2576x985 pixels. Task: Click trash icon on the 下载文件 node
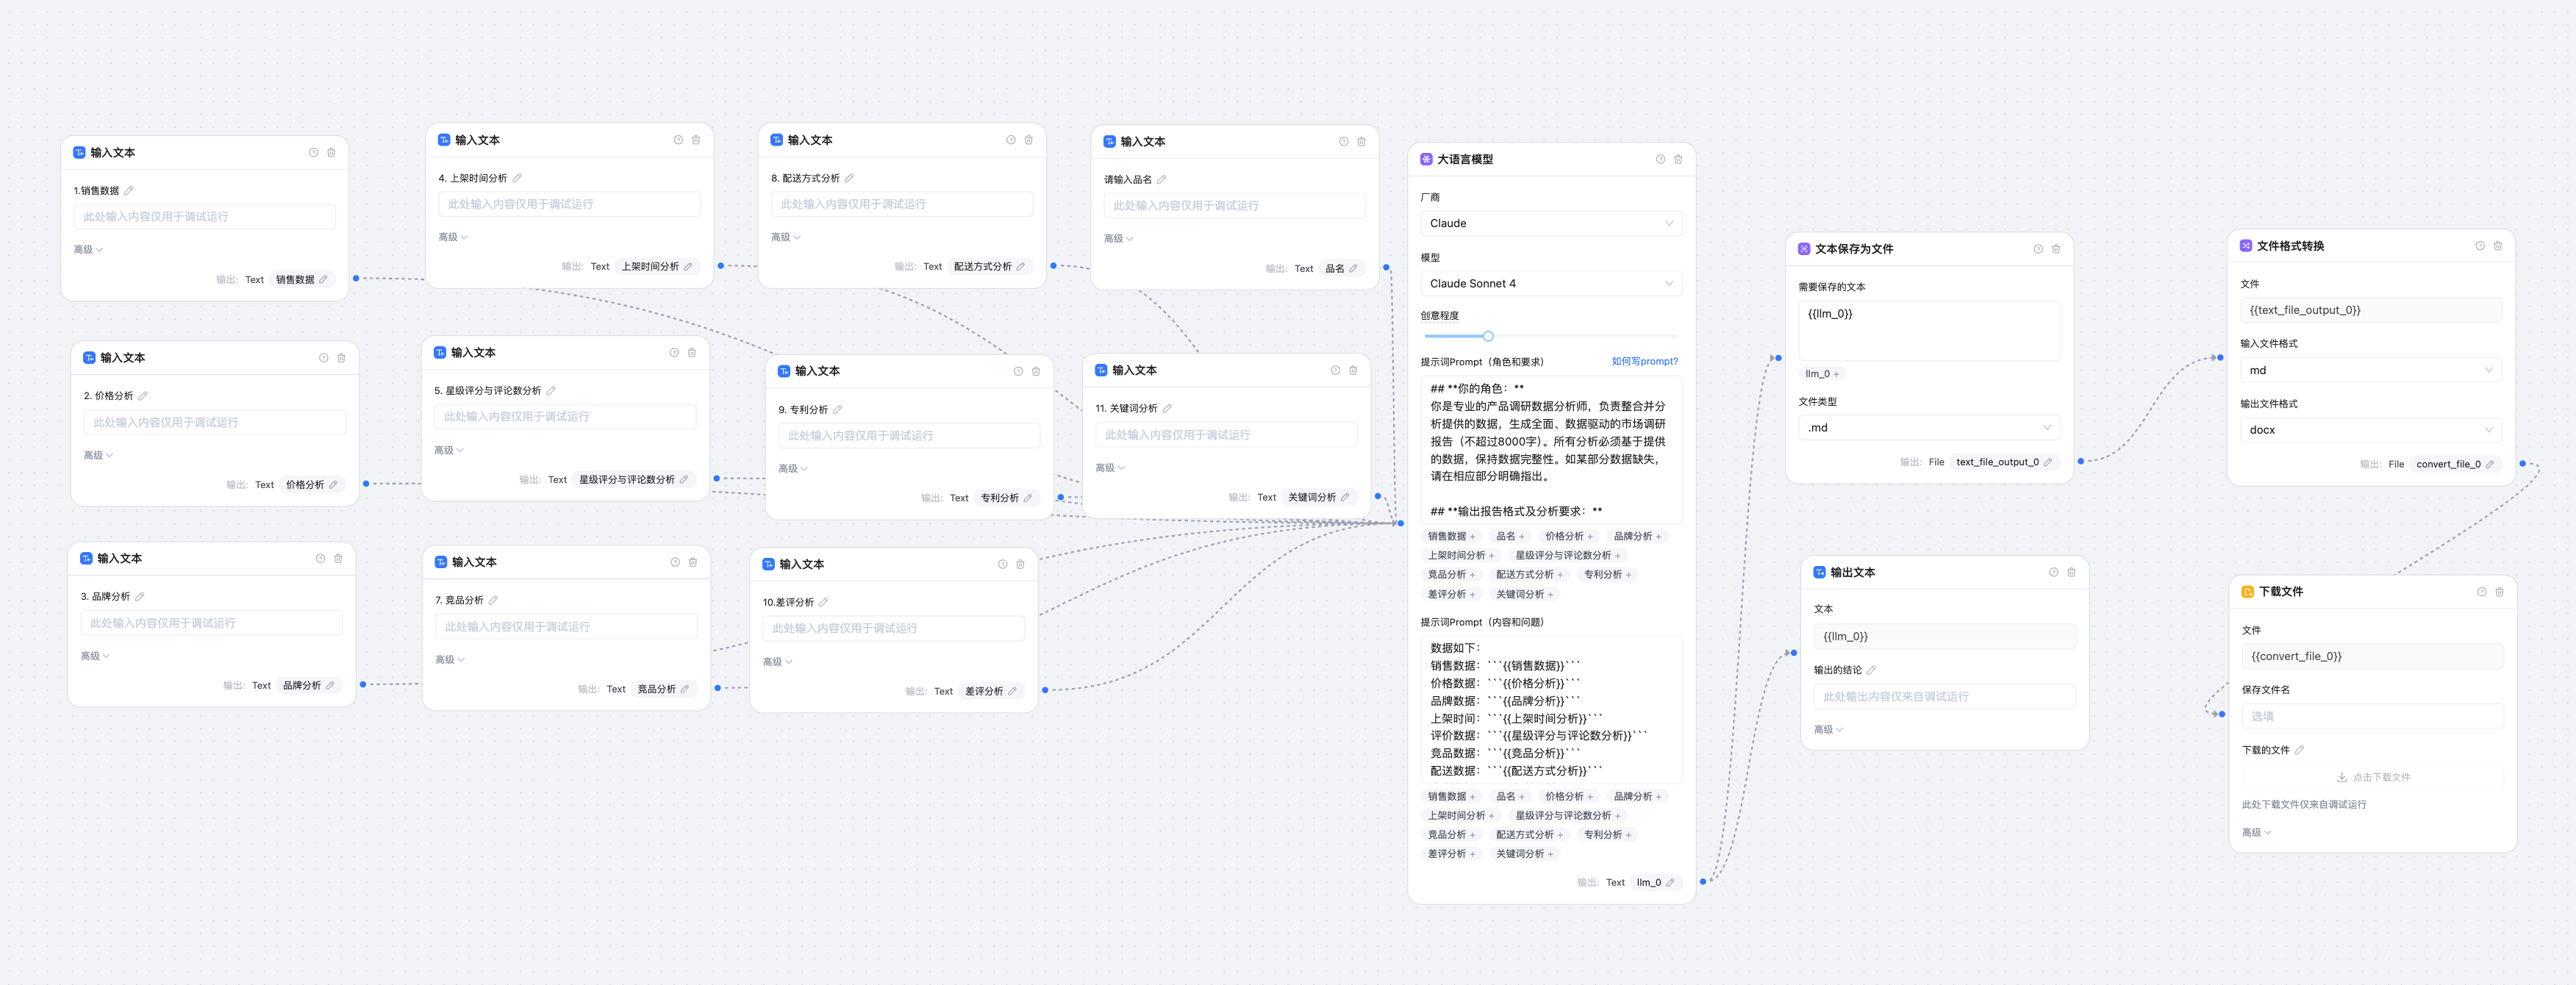point(2499,592)
